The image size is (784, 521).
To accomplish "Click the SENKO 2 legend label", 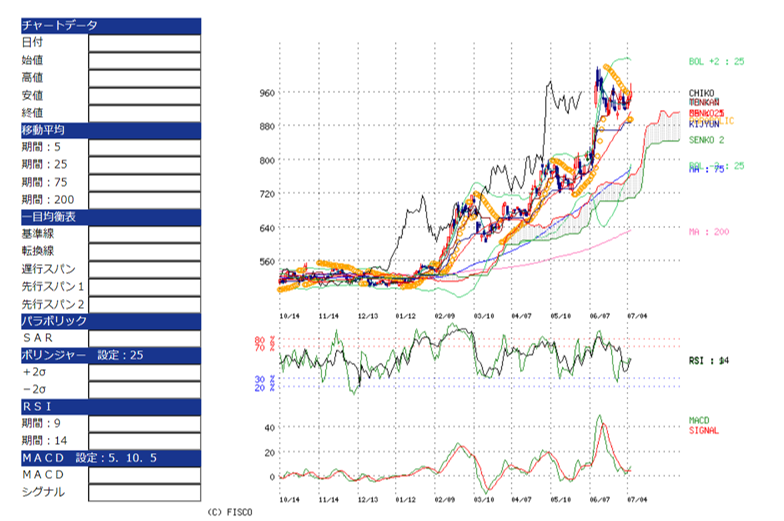I will coord(708,139).
